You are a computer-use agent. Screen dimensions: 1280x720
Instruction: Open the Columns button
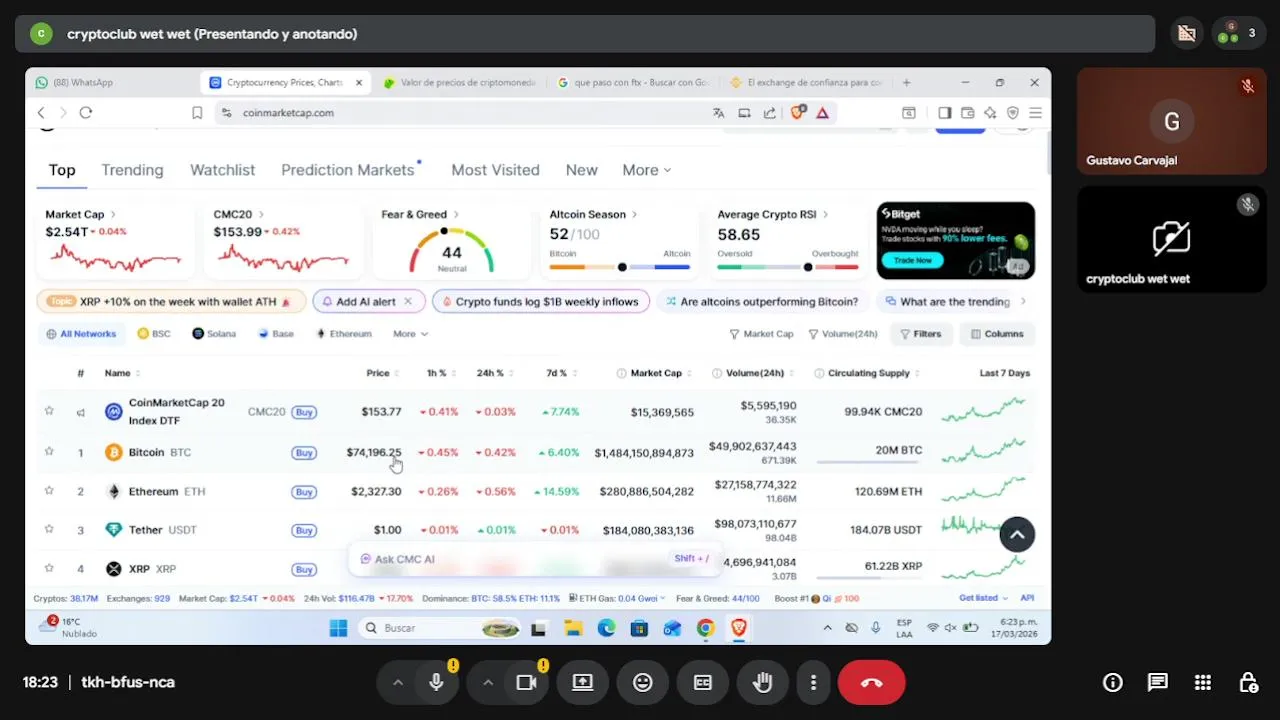997,334
